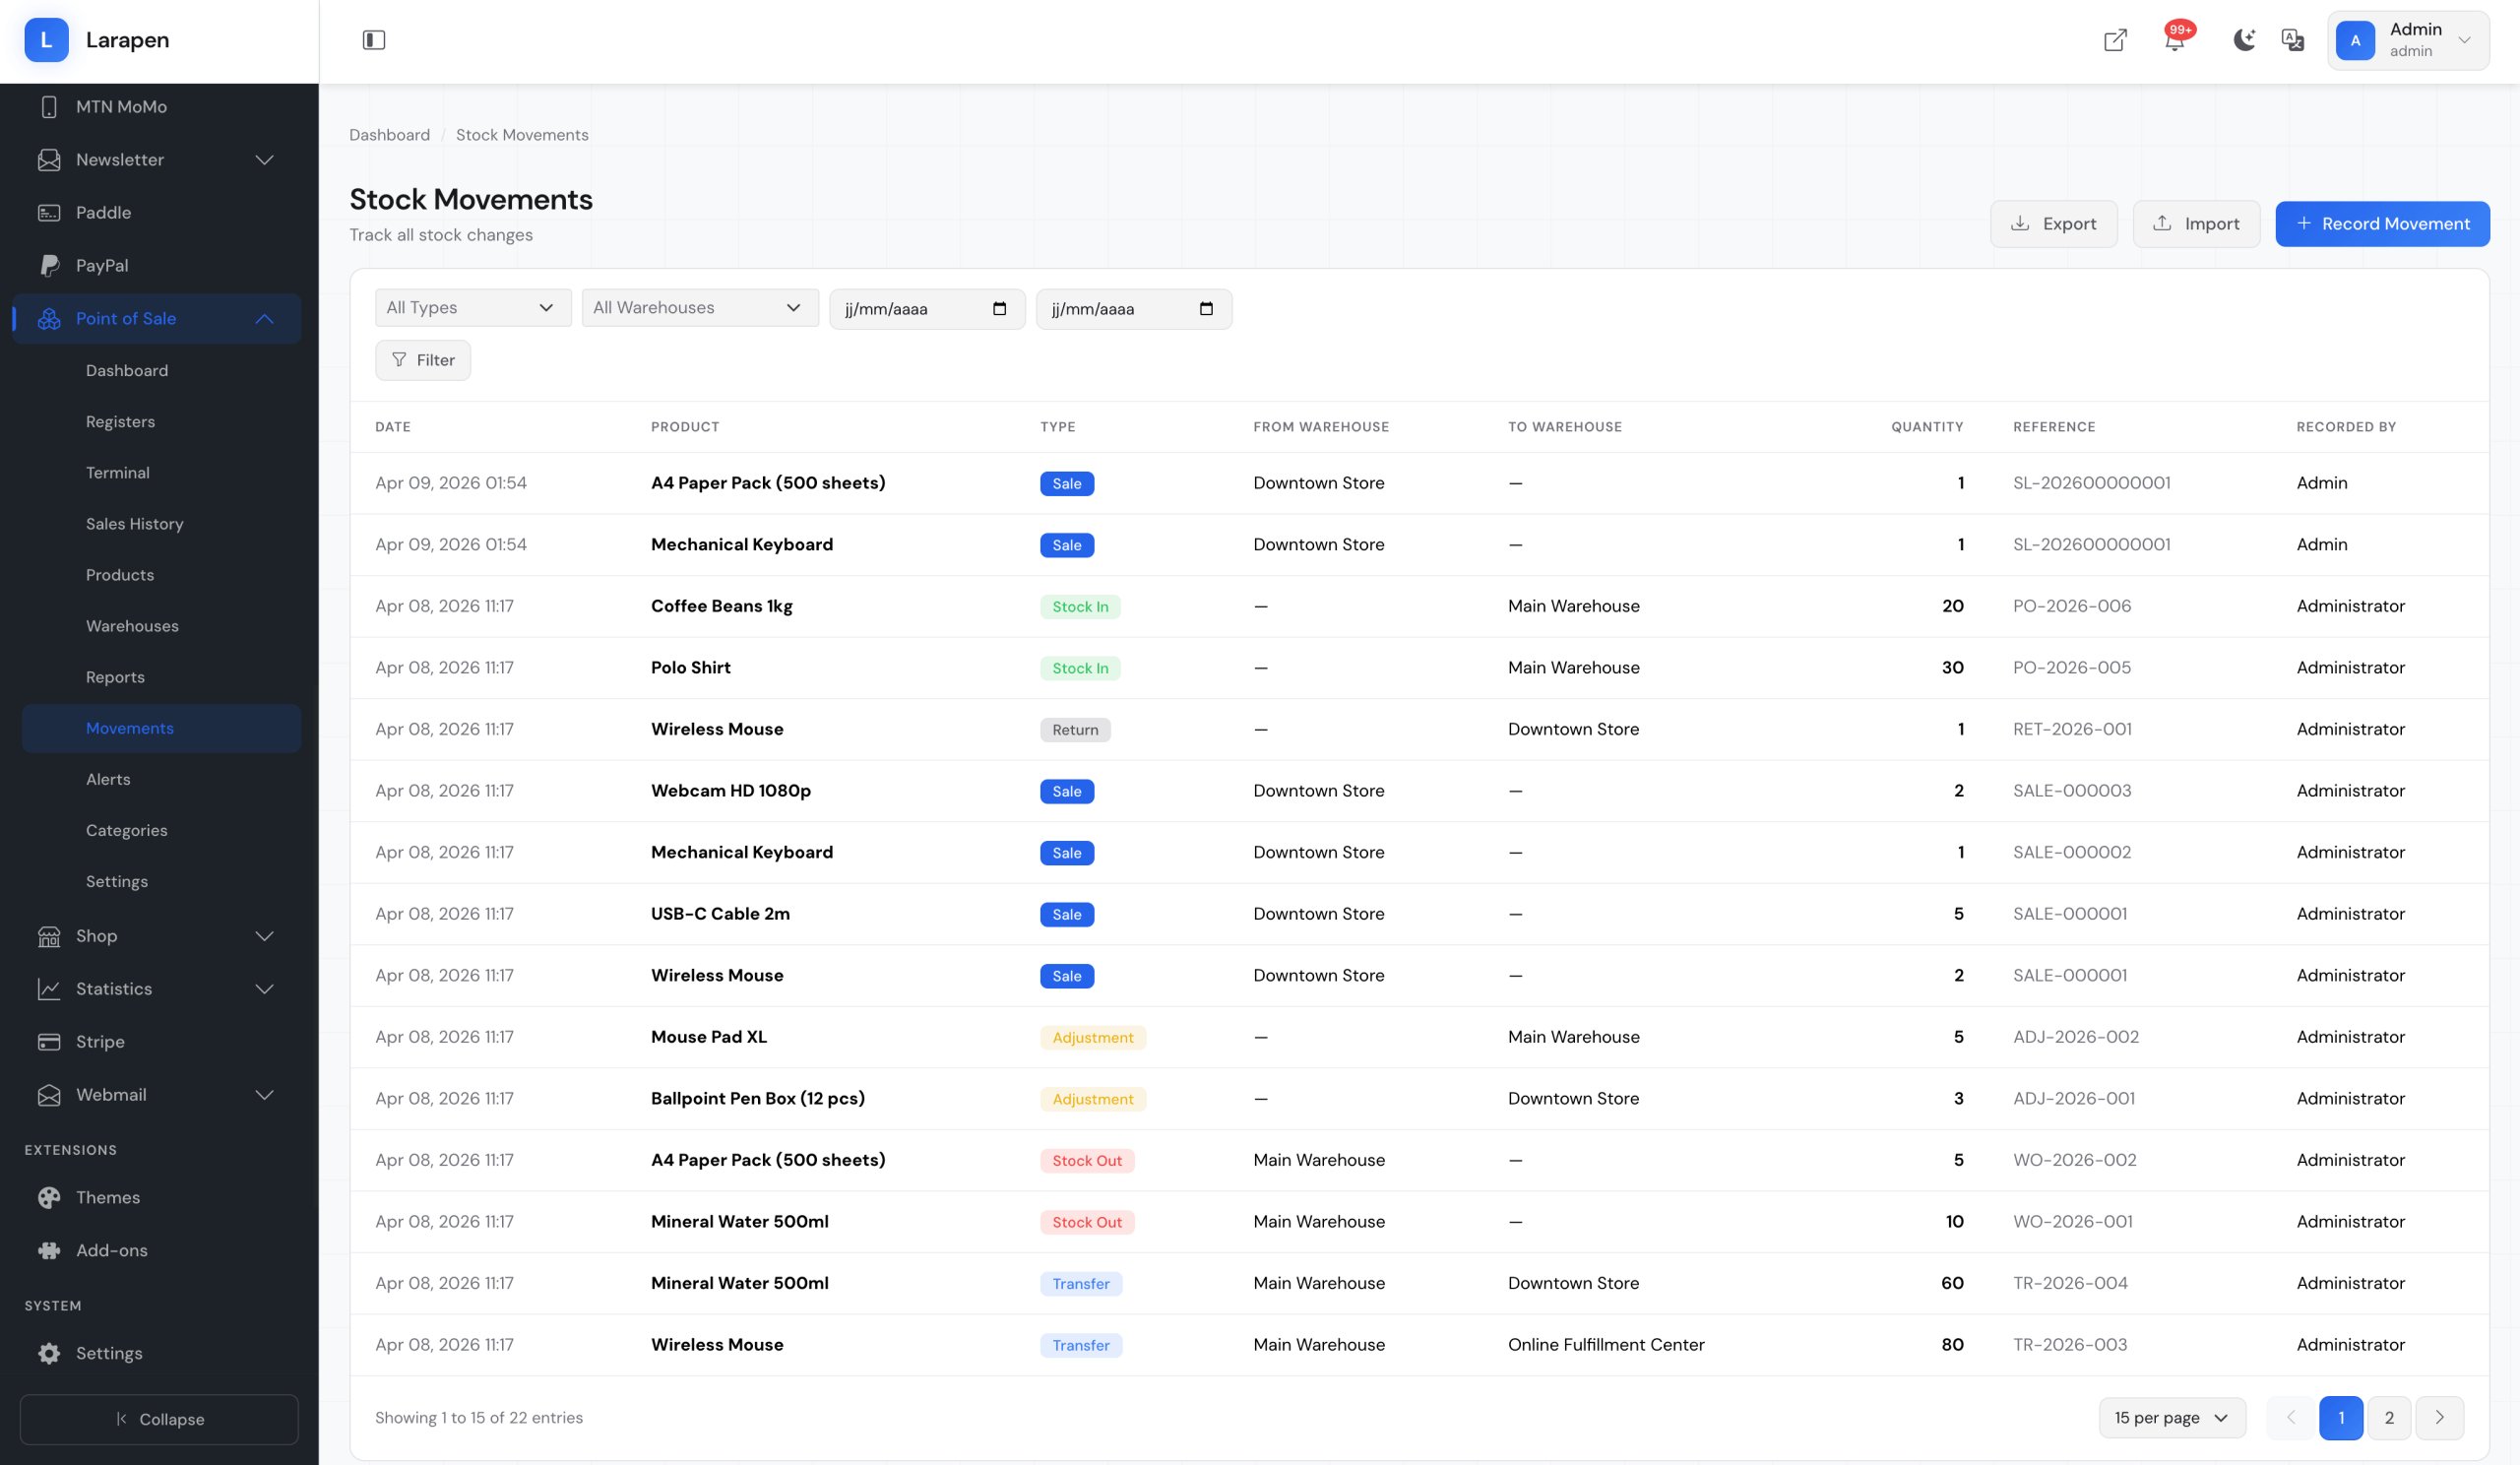Open the All Types dropdown
Image resolution: width=2520 pixels, height=1465 pixels.
472,308
